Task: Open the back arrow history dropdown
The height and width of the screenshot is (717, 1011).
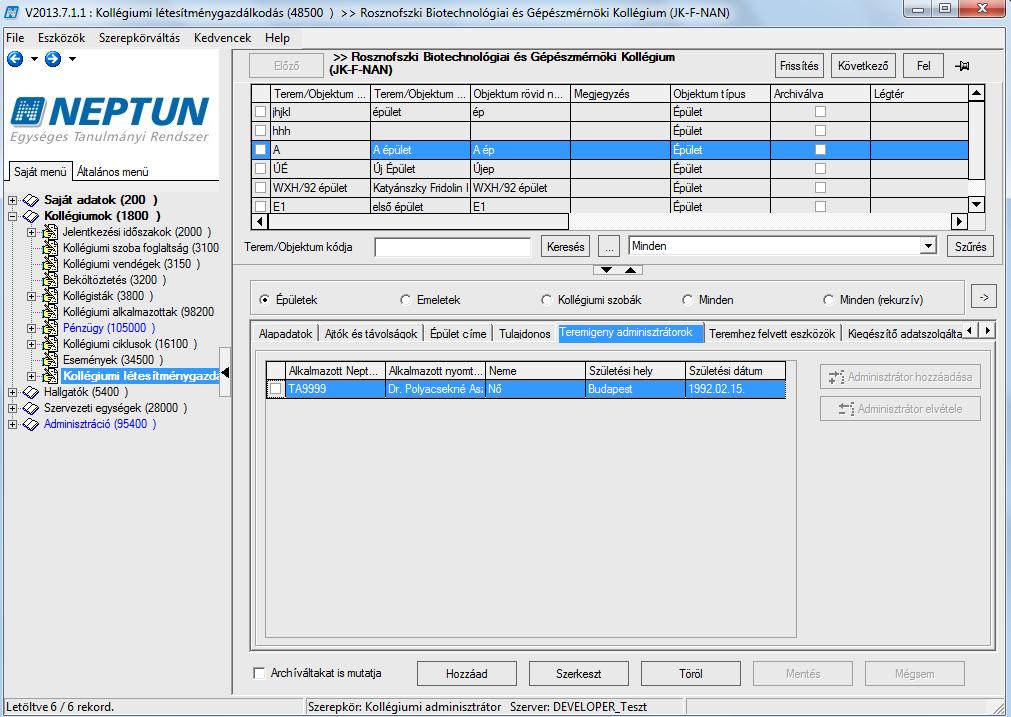Action: point(34,59)
